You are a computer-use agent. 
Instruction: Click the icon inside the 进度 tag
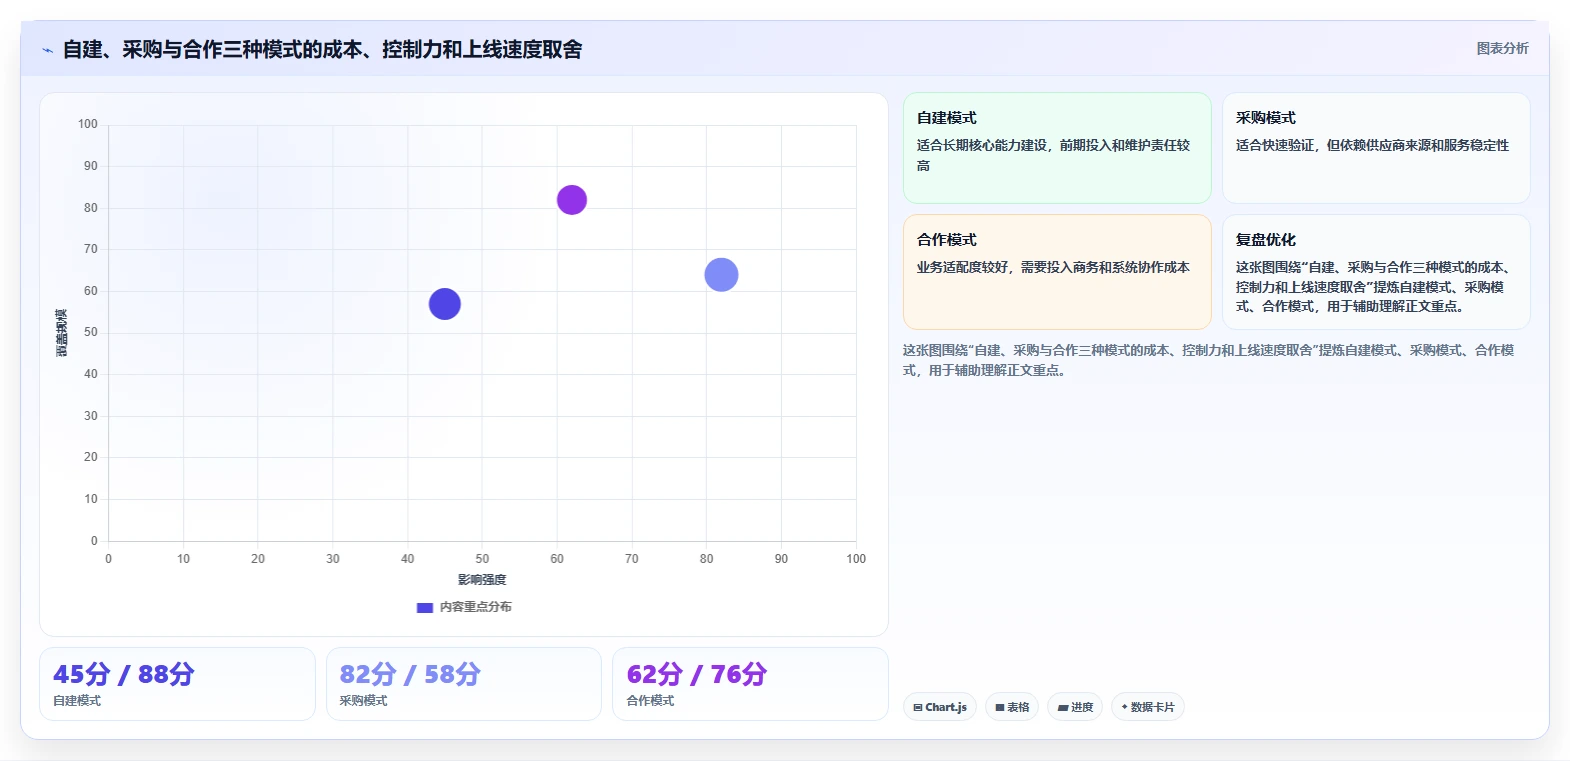point(1063,708)
